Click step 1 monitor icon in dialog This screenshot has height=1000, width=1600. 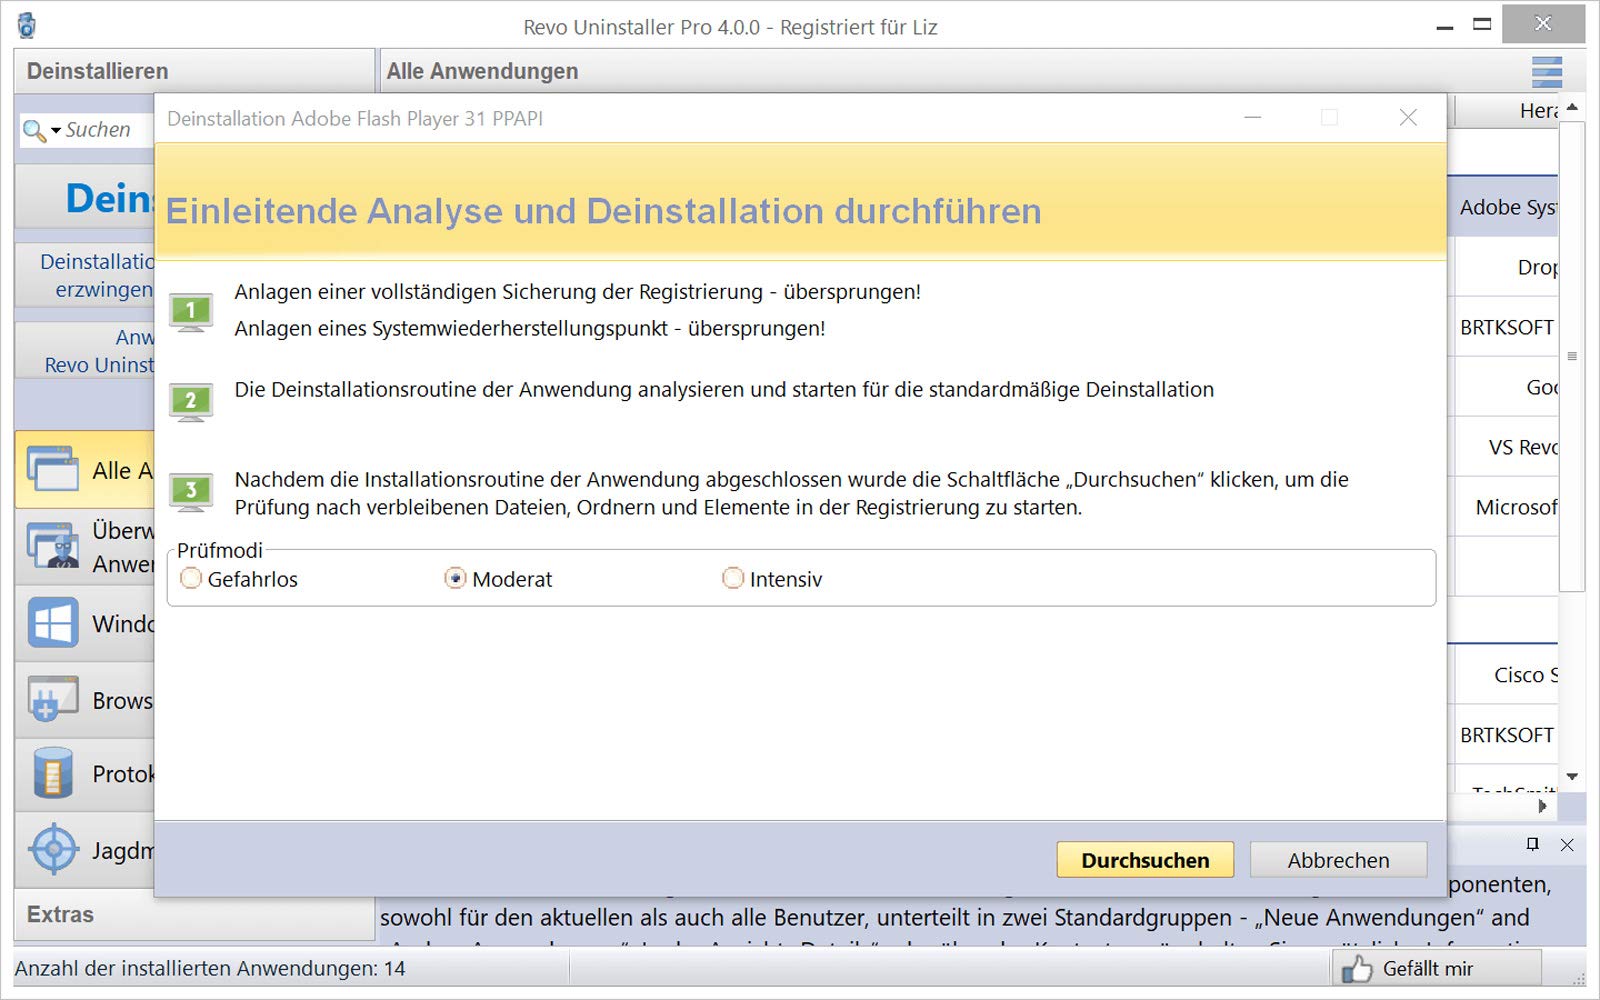[x=191, y=312]
